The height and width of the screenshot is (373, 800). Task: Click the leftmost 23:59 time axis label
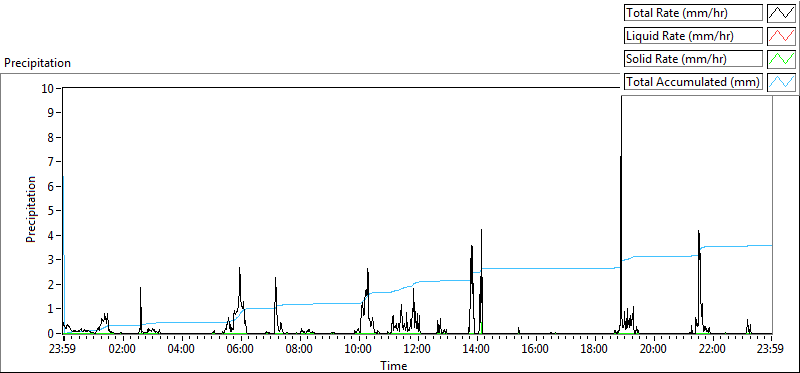click(63, 349)
